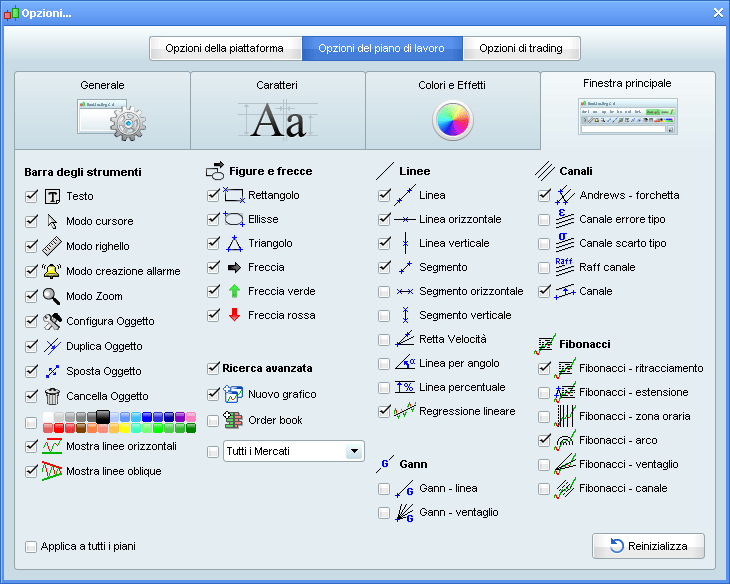
Task: Open the Tutti i Mercati dropdown
Action: pyautogui.click(x=353, y=451)
